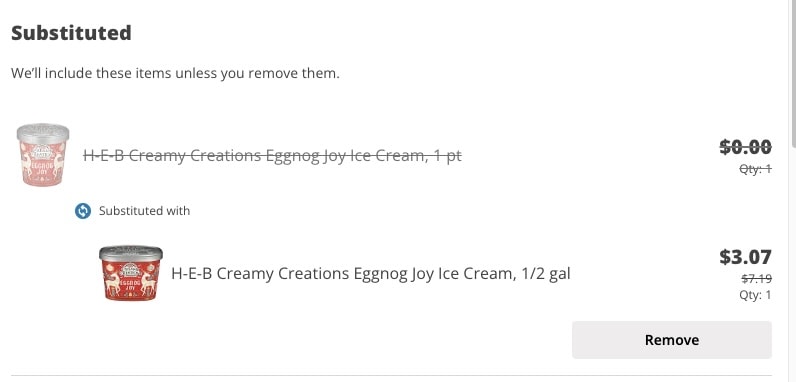796x382 pixels.
Task: Click the crossed-out $7.19 original price
Action: (x=756, y=278)
